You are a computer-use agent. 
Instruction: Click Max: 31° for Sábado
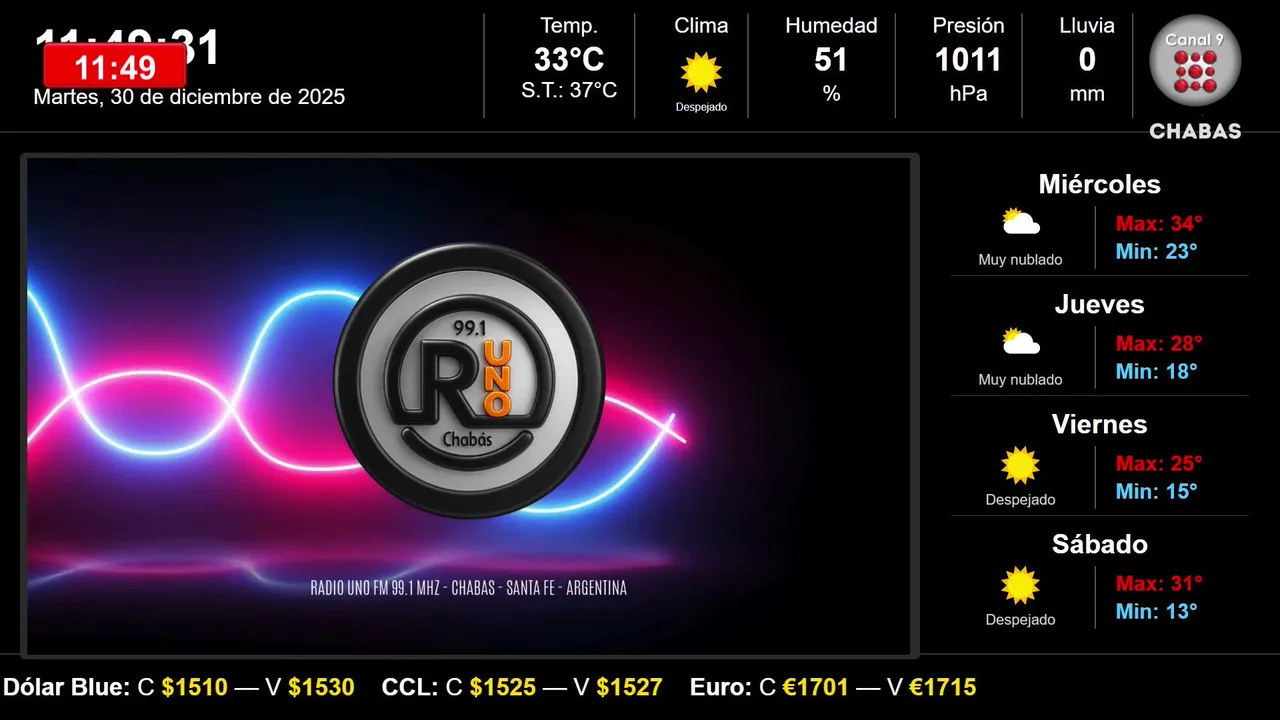pos(1159,583)
